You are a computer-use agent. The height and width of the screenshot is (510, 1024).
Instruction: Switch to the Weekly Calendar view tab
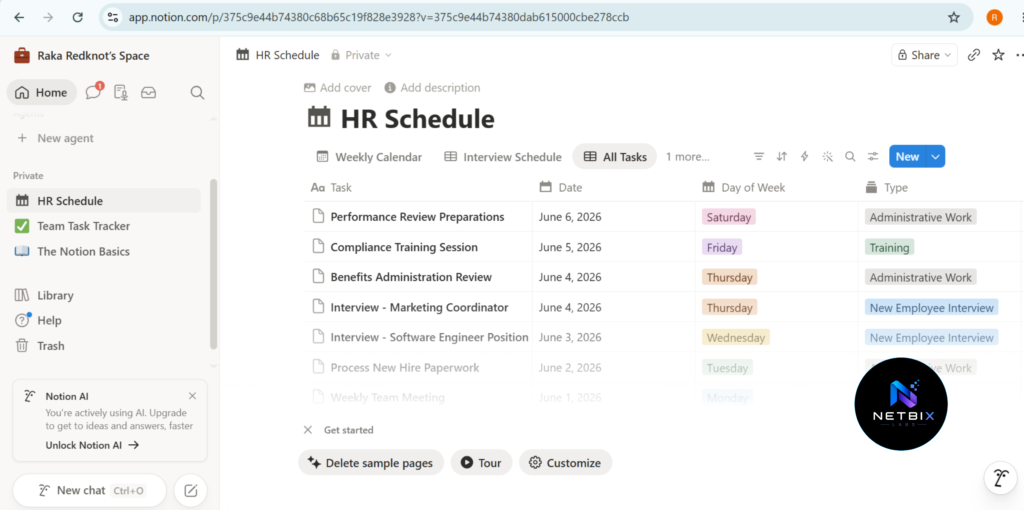[x=369, y=157]
